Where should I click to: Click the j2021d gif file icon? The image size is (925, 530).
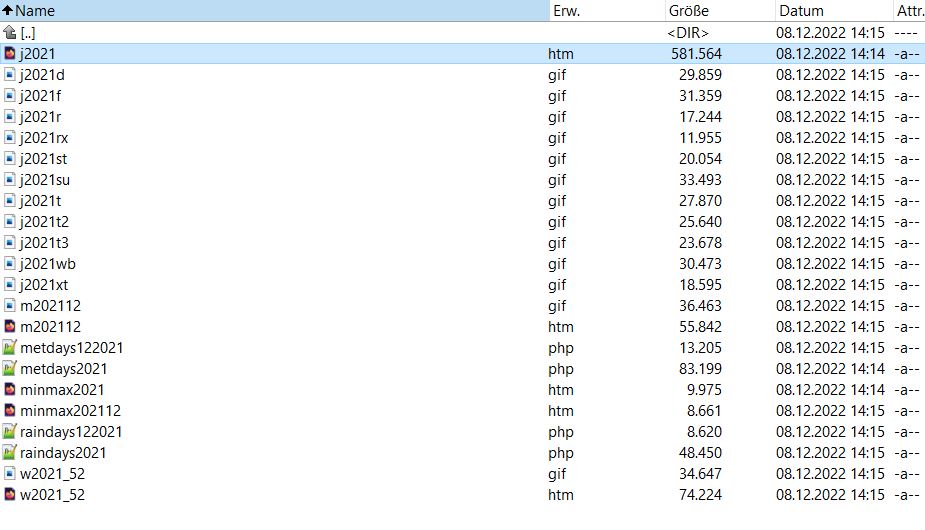[10, 75]
